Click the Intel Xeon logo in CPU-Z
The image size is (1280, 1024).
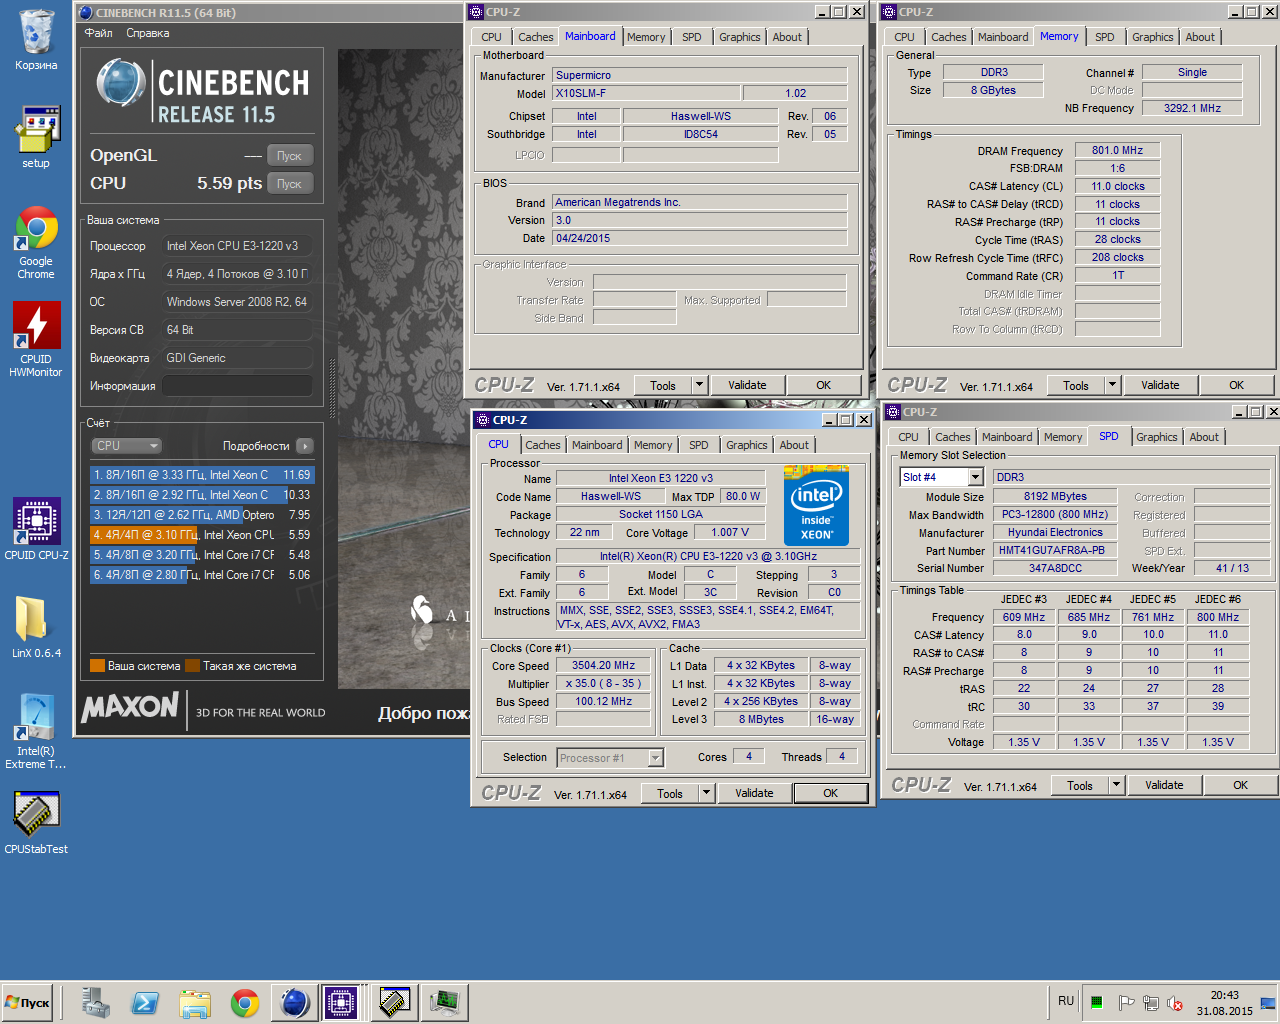coord(816,505)
